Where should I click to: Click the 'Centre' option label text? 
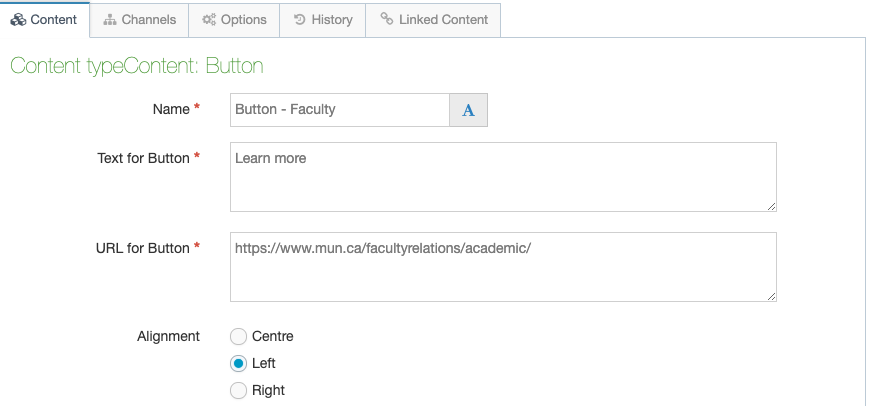272,337
